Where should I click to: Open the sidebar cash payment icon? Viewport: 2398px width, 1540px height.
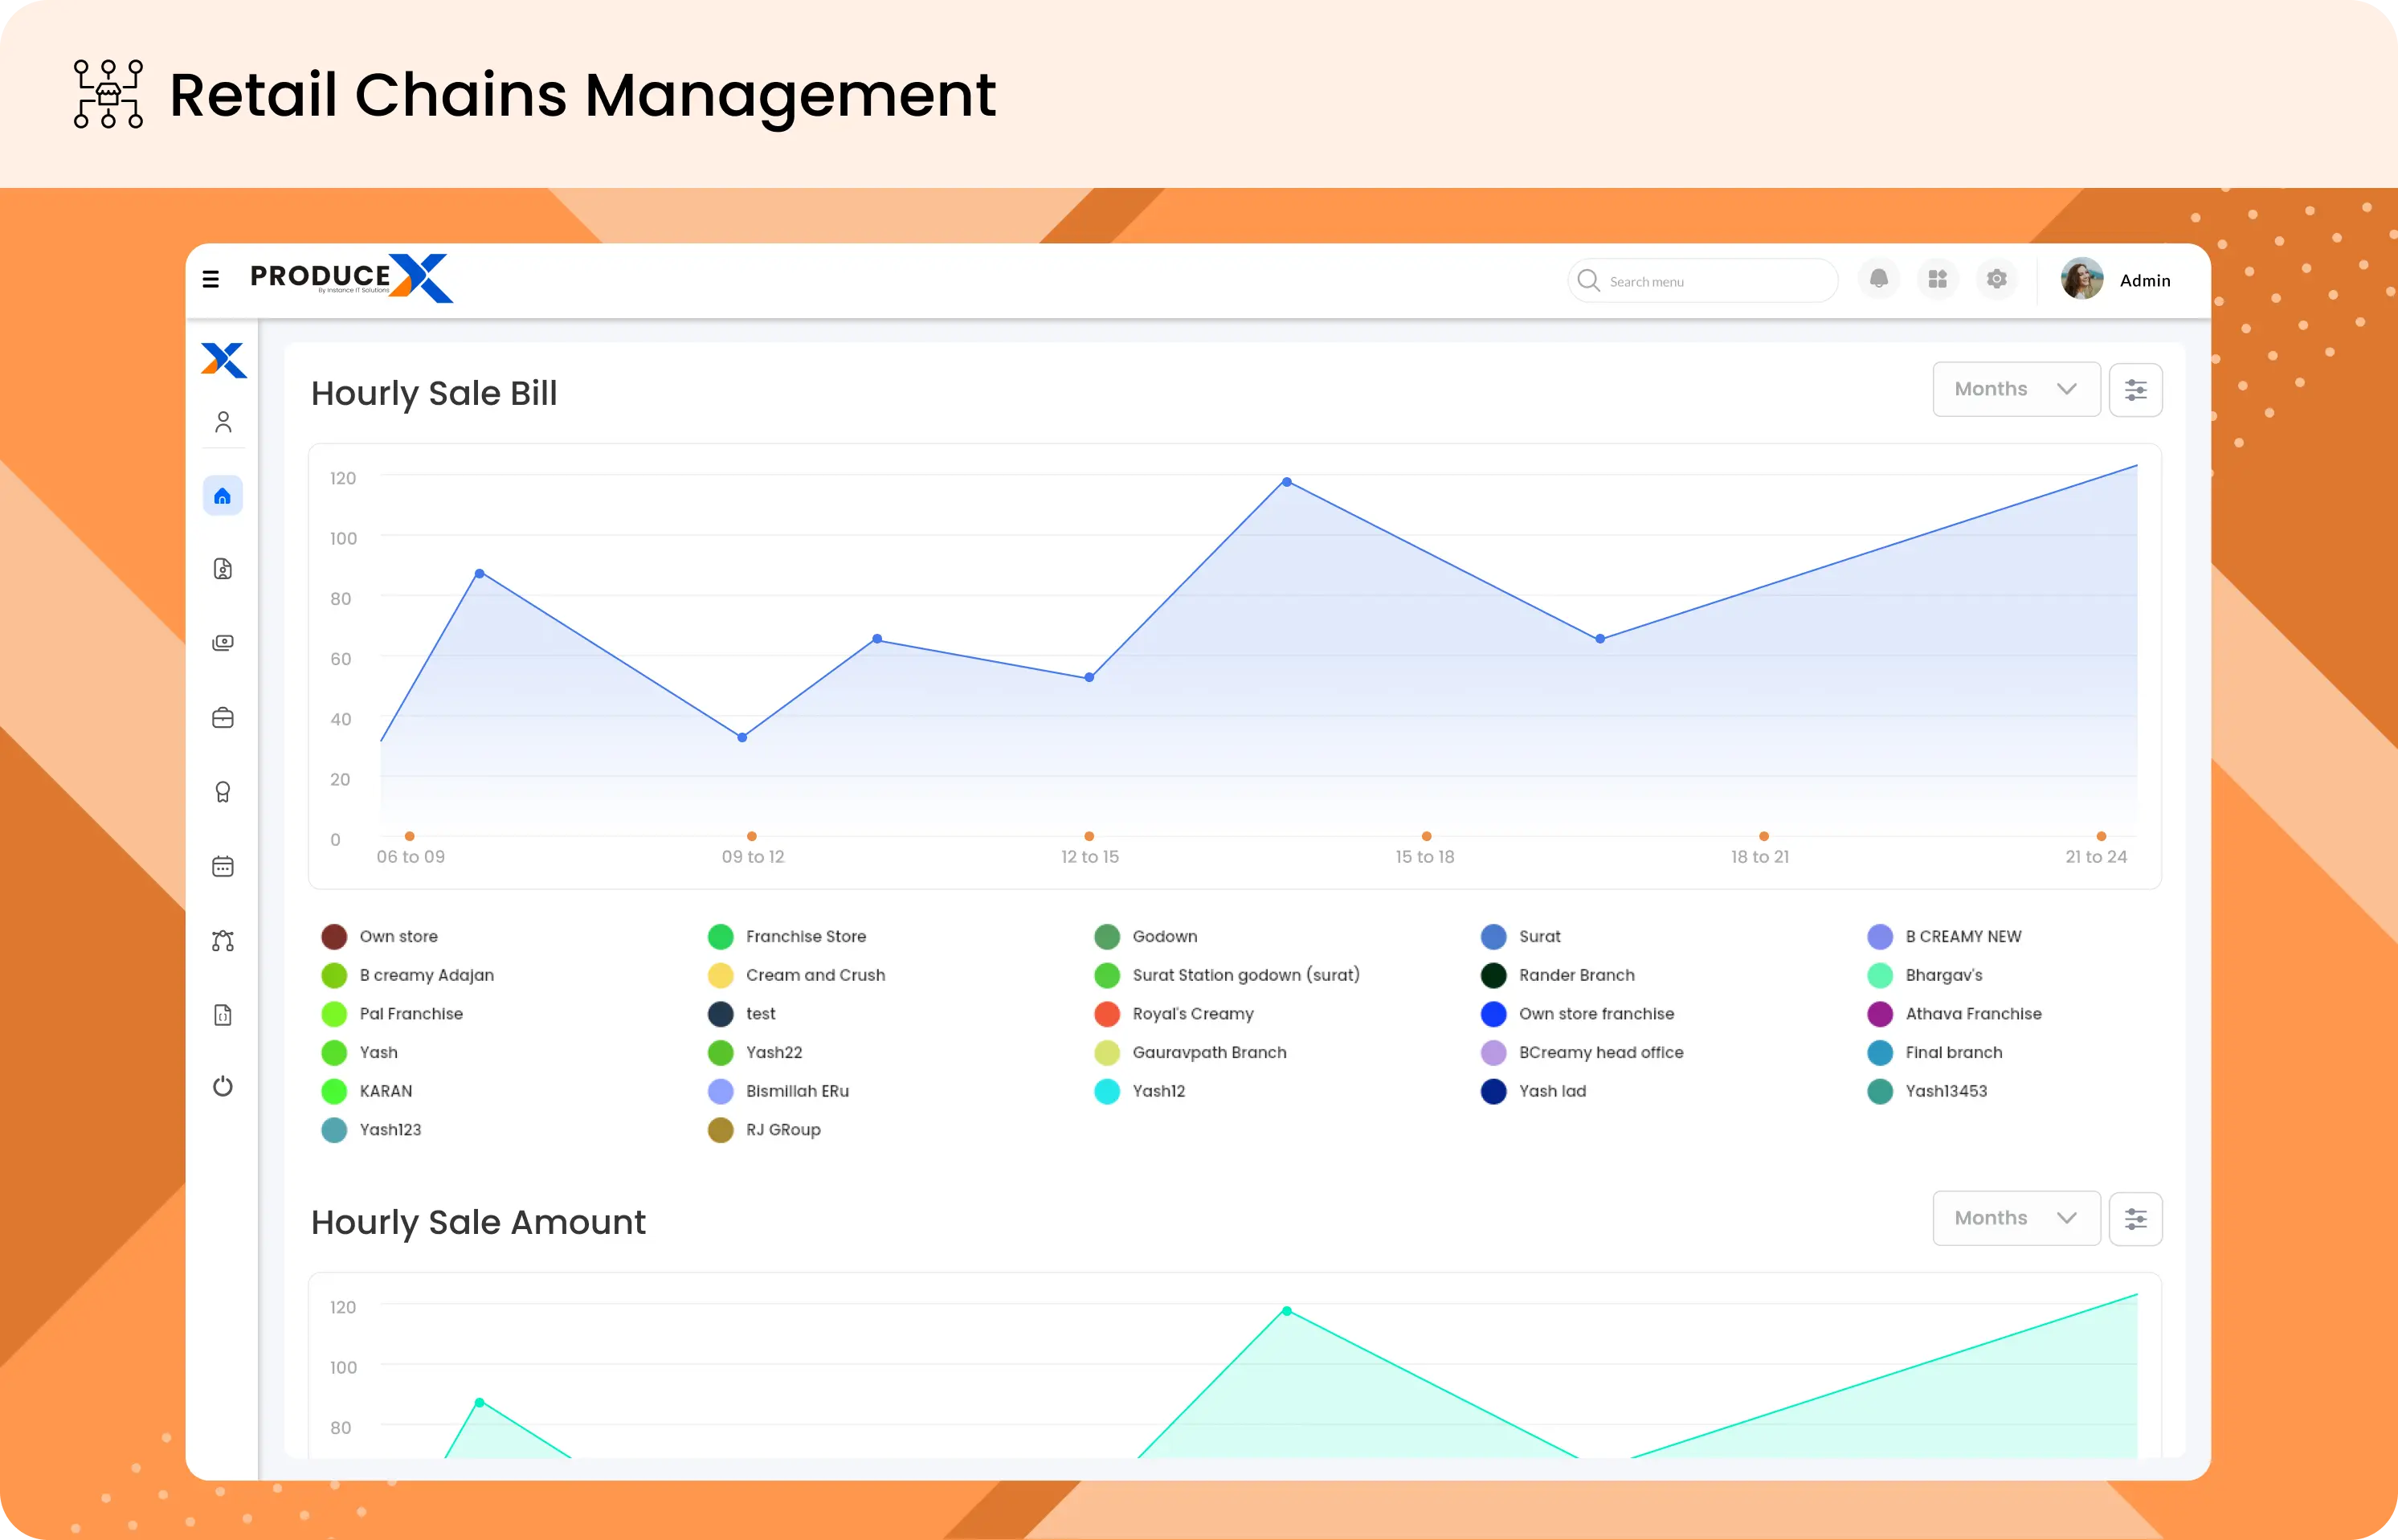(x=223, y=643)
